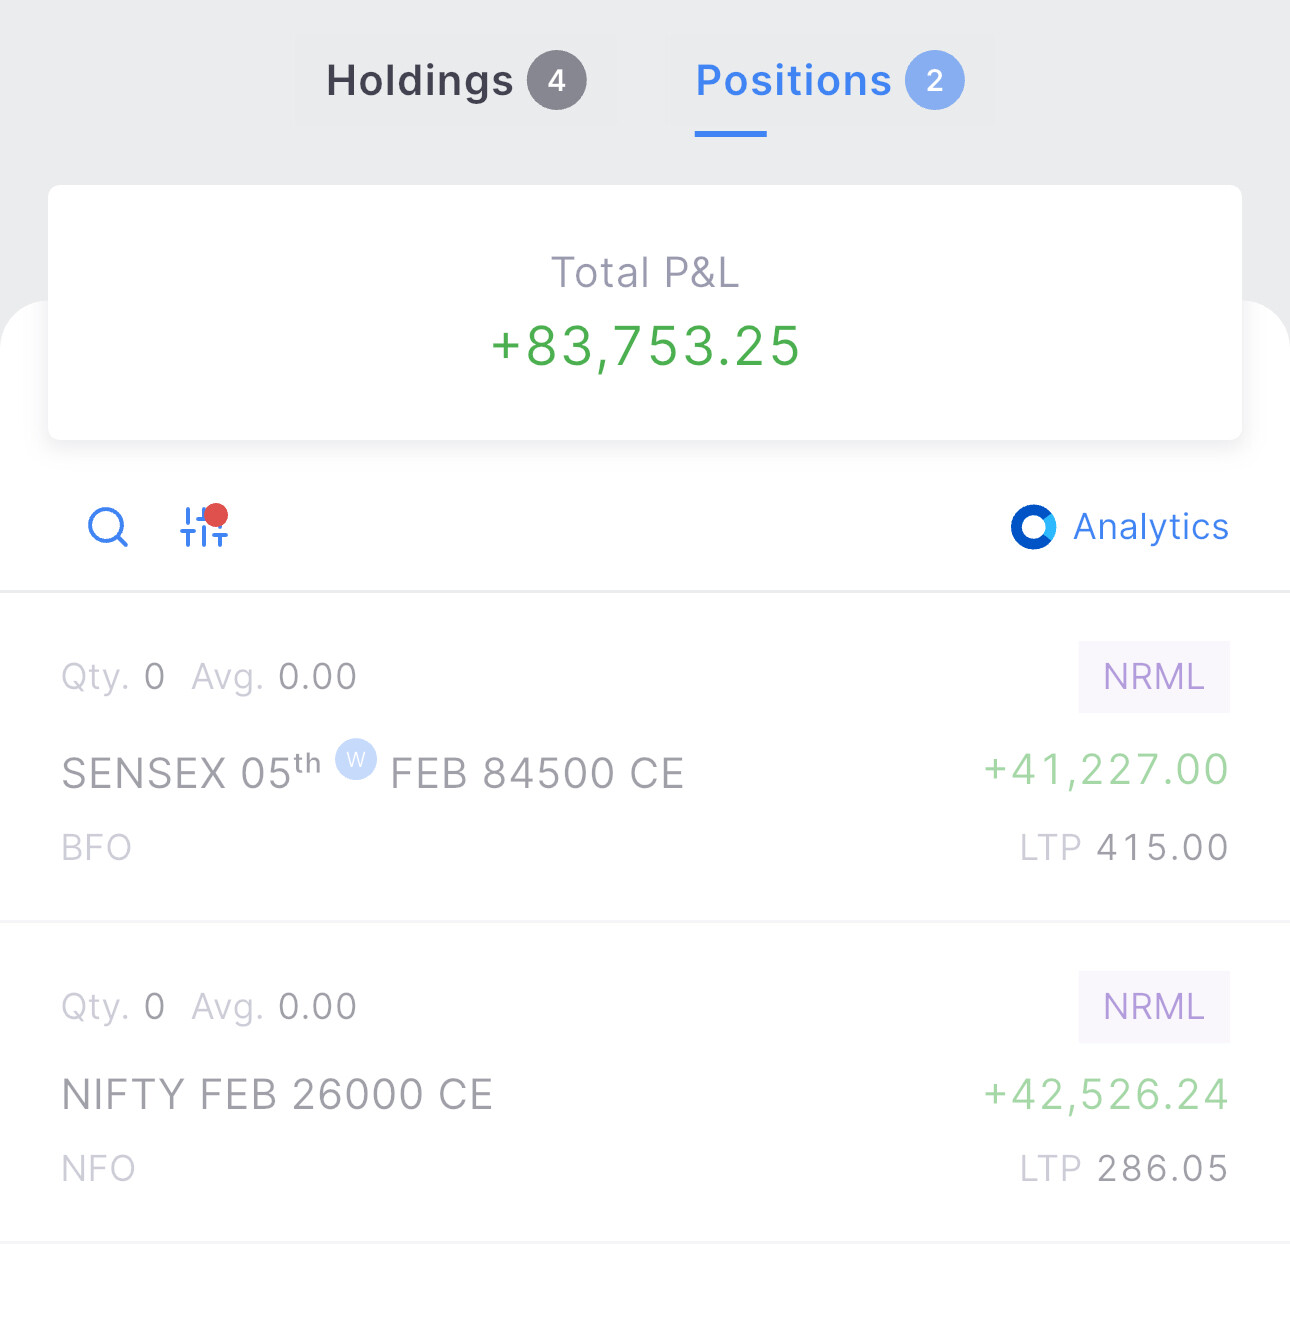Open the search magnifier icon

click(x=108, y=527)
